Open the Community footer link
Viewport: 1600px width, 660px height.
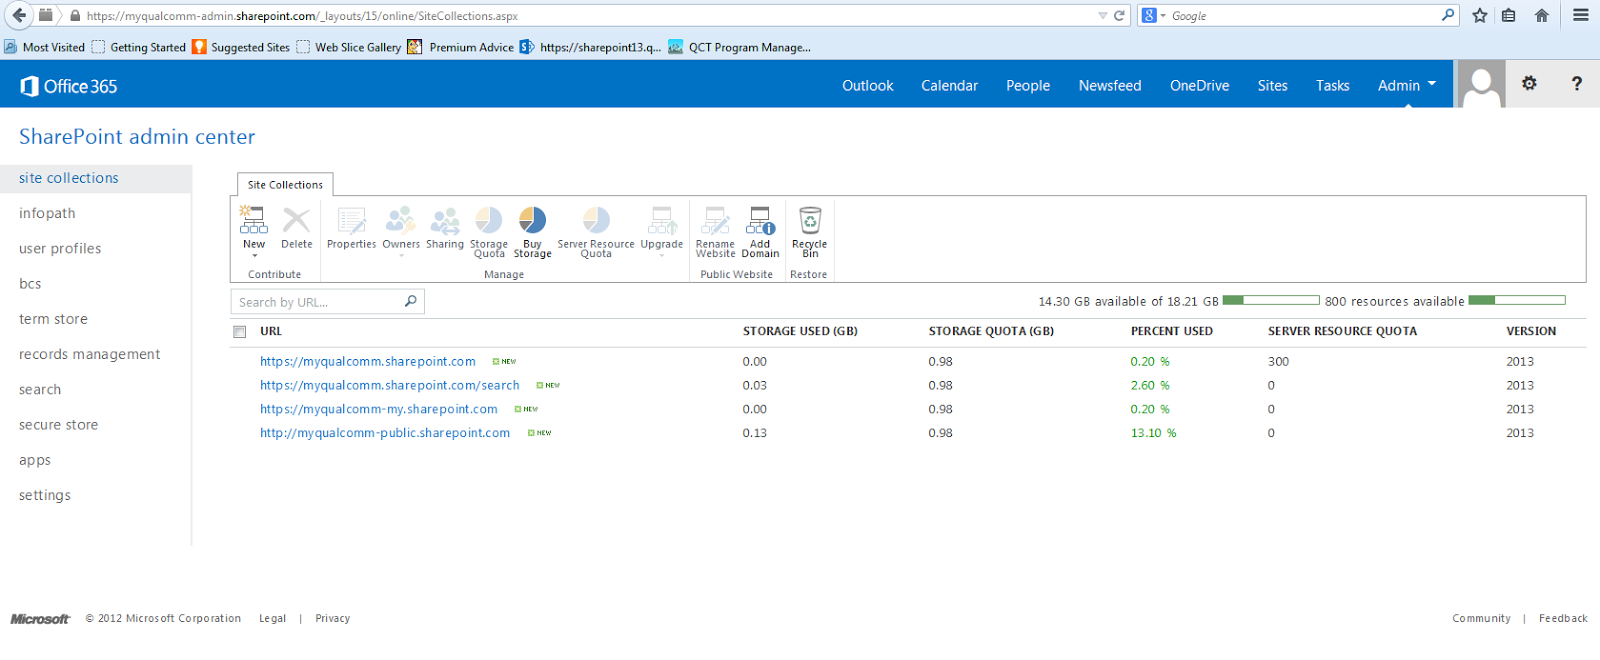(1481, 619)
